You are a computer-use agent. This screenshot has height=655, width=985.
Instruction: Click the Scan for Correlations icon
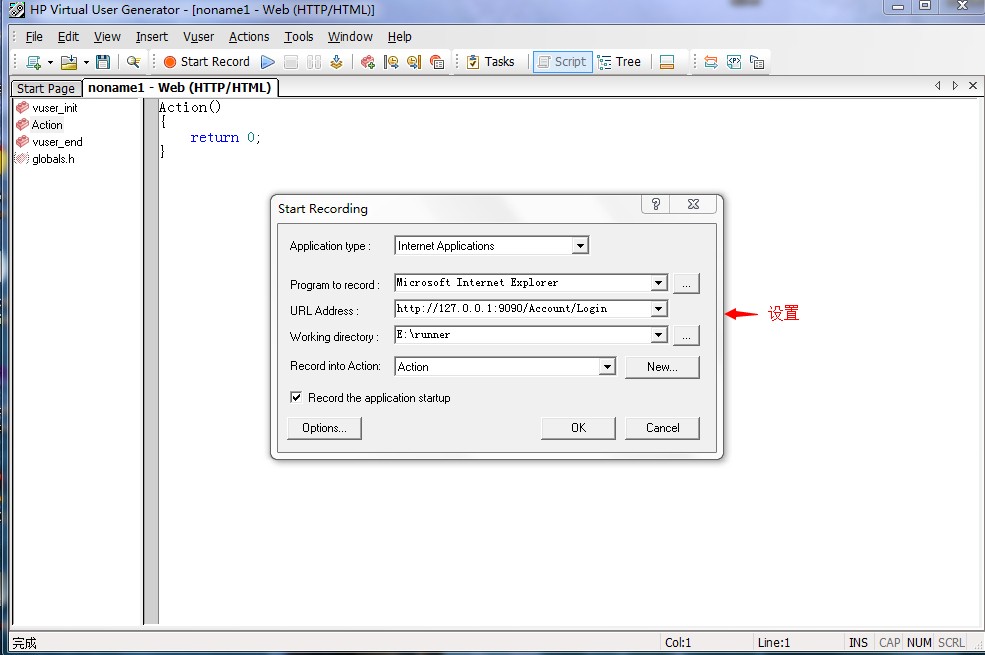710,62
